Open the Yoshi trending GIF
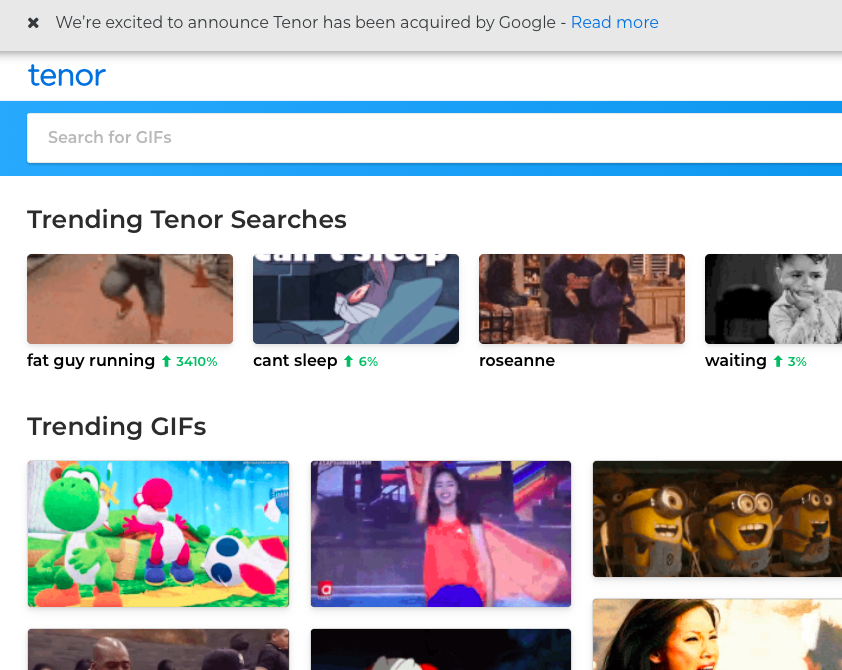This screenshot has width=842, height=670. [158, 534]
